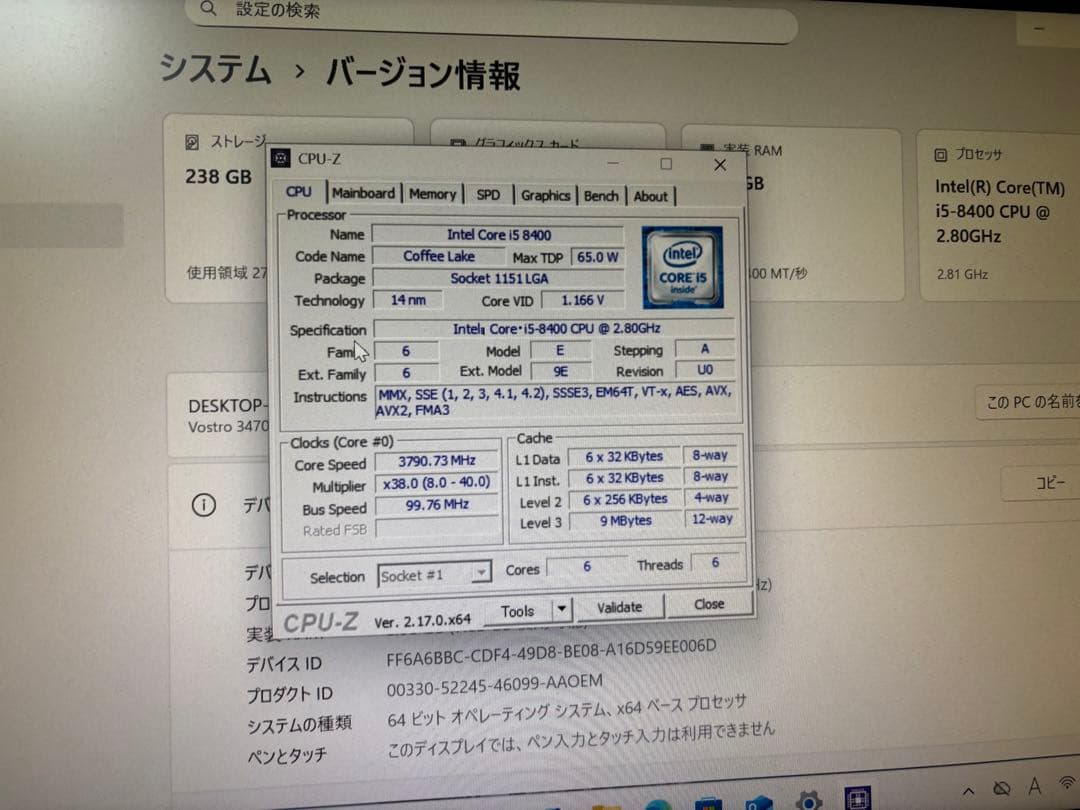
Task: Click the search magnifier icon in Settings
Action: click(209, 8)
